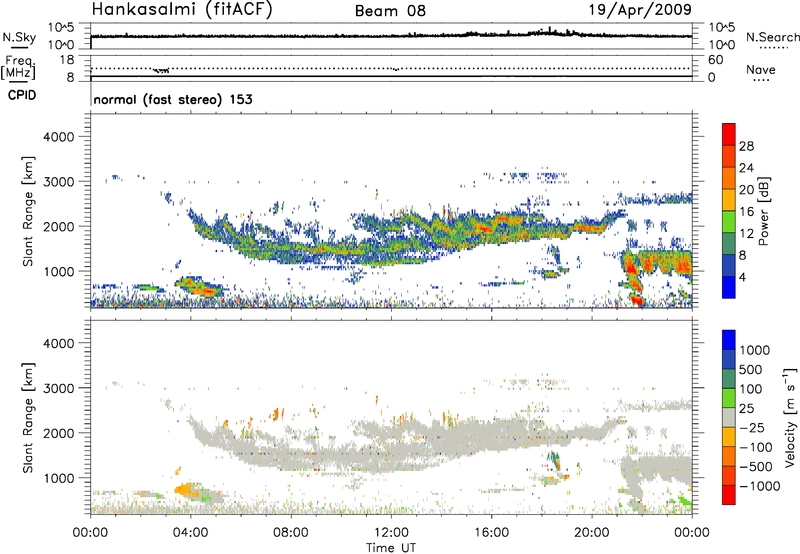This screenshot has width=800, height=554.
Task: Click the "Slant Range [km]" label of velocity panel
Action: [x=29, y=418]
